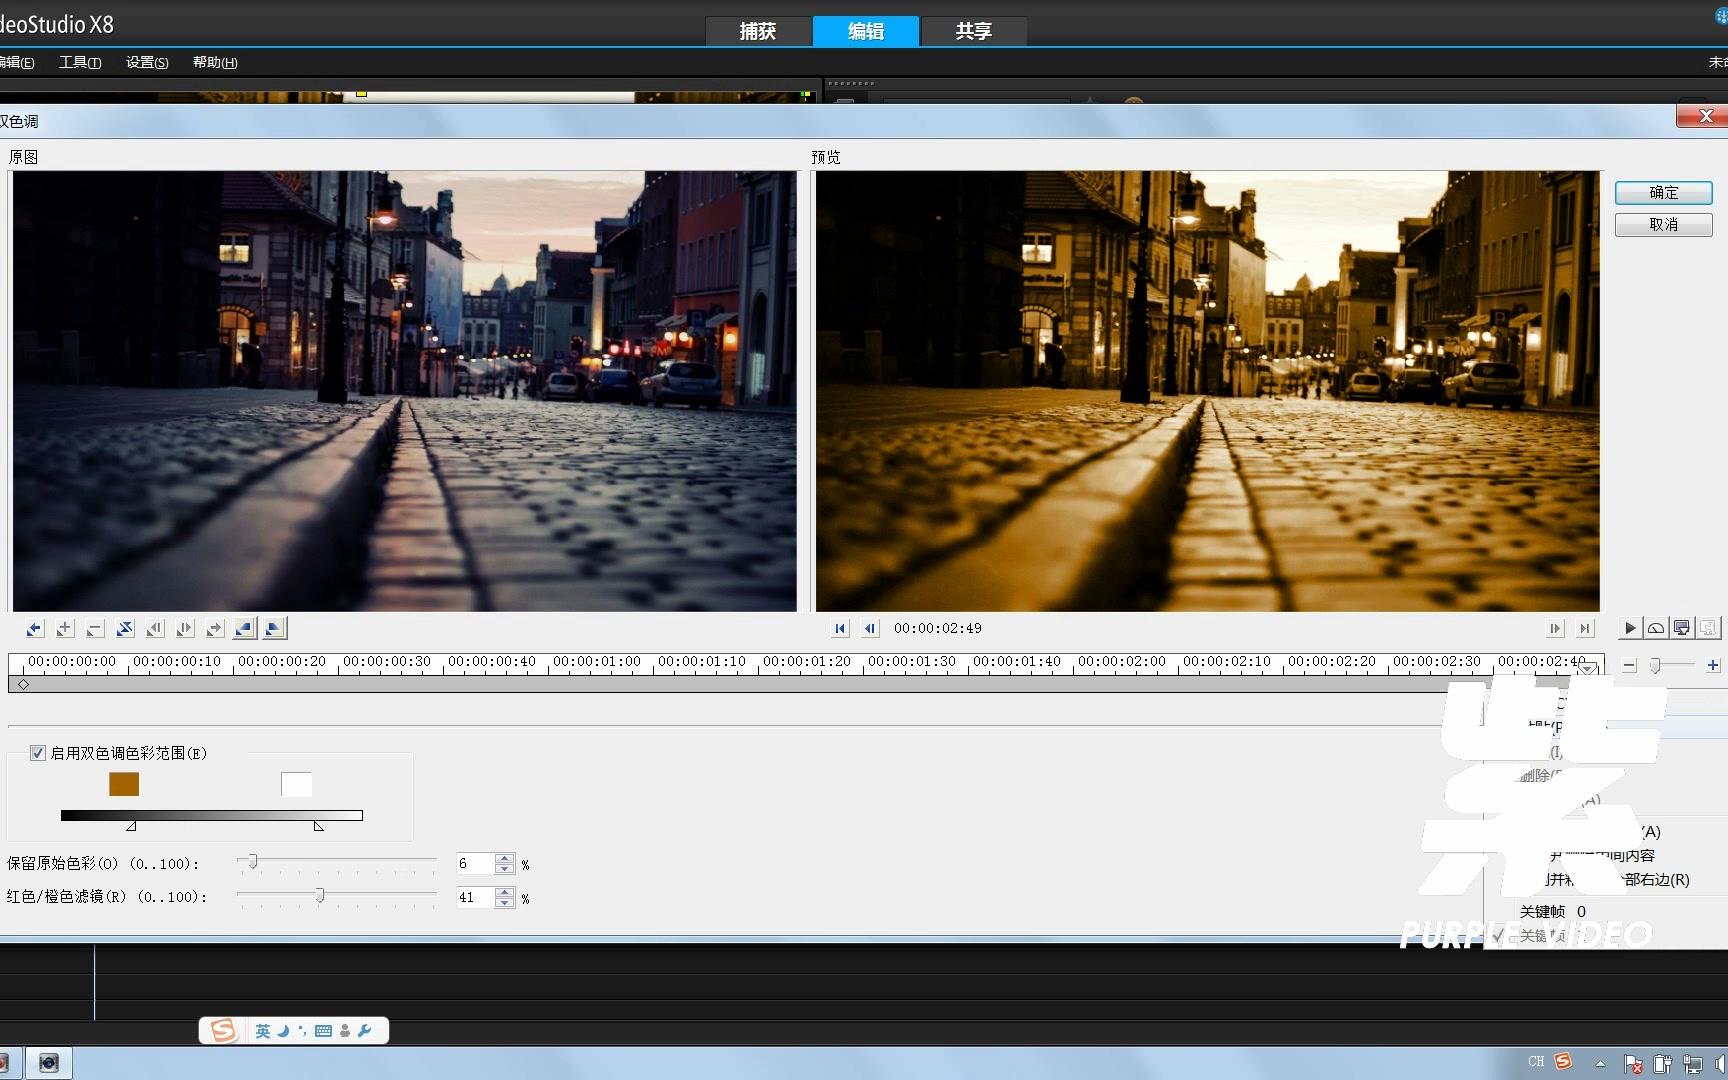1728x1080 pixels.
Task: Jump to the preview start frame
Action: [840, 628]
